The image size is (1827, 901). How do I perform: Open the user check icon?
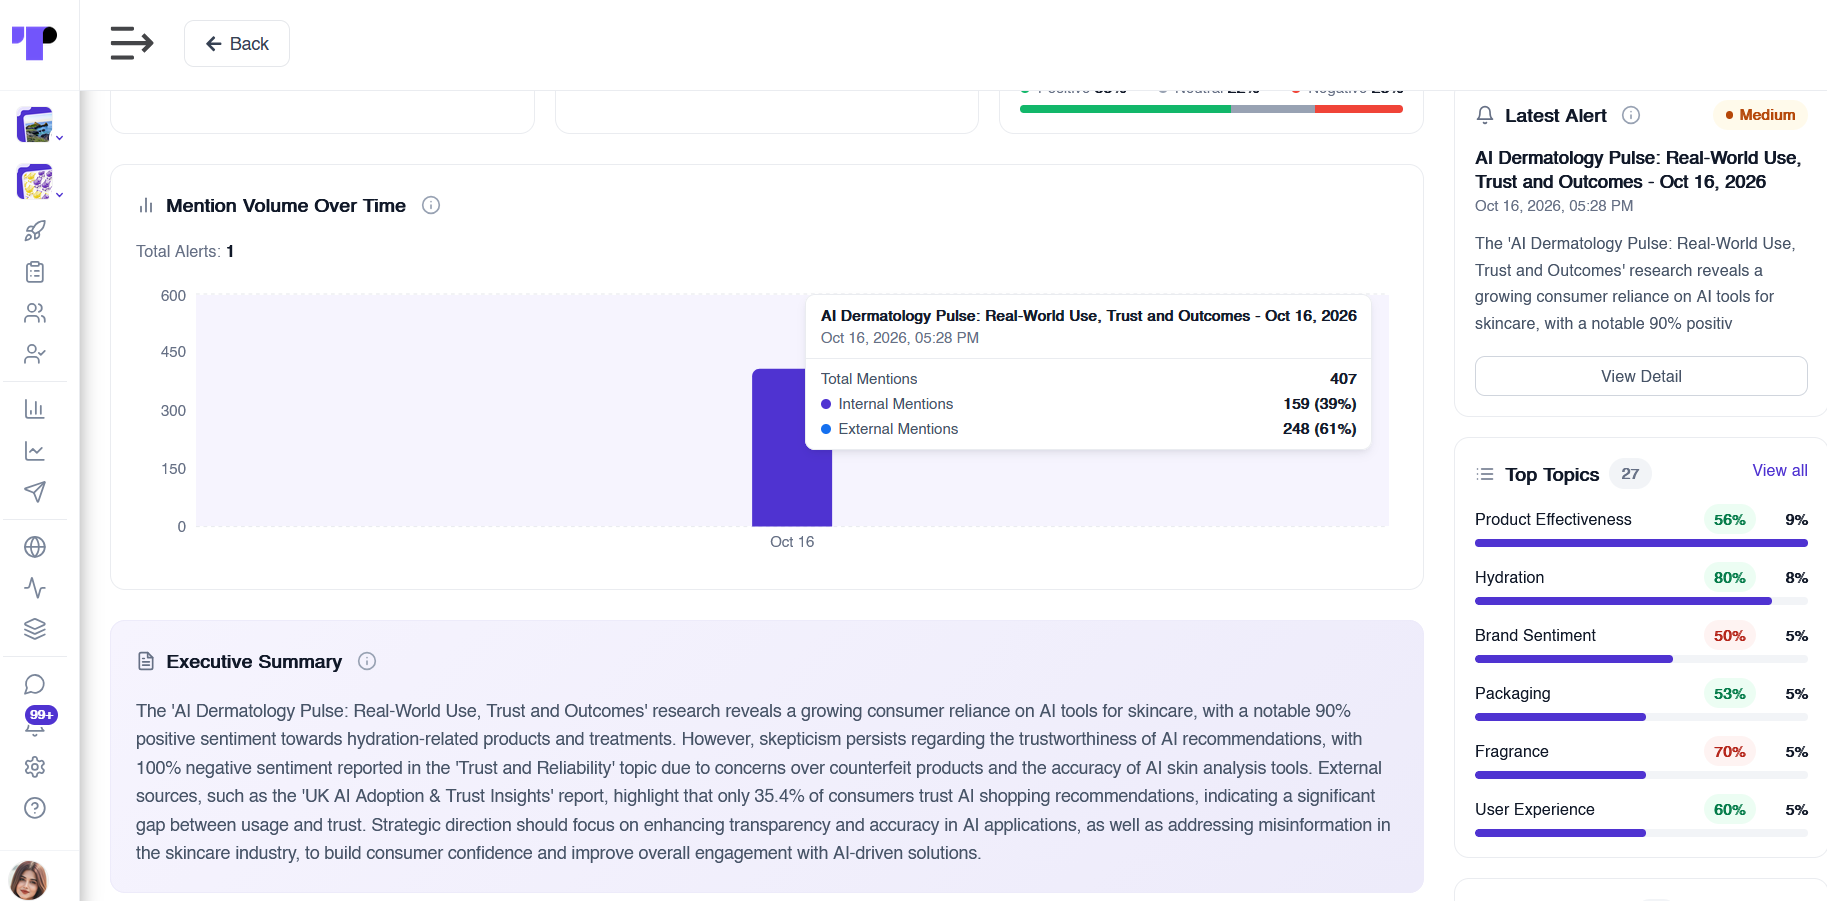pyautogui.click(x=35, y=354)
